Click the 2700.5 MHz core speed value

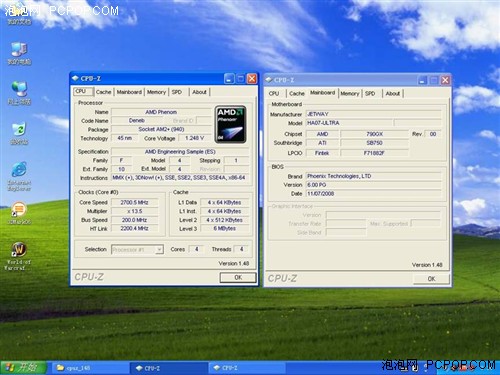point(134,202)
